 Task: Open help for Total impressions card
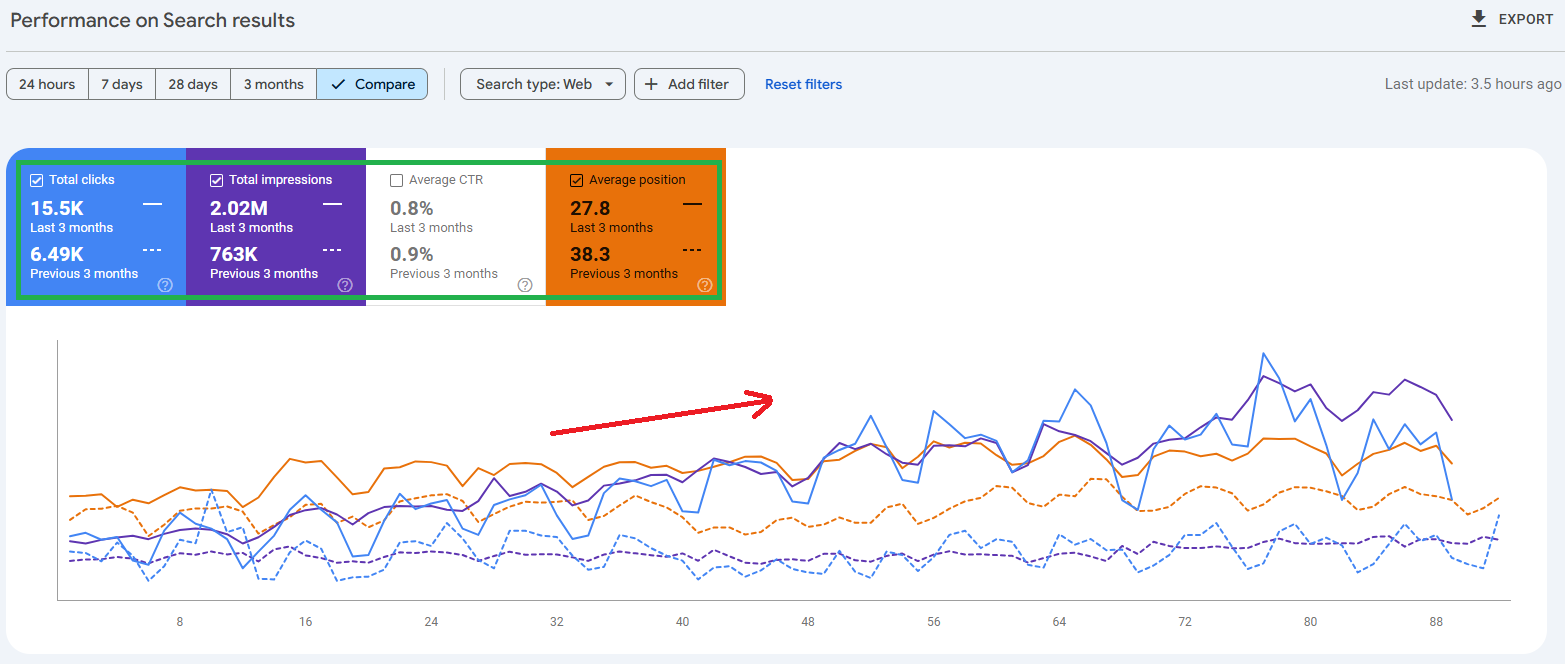coord(345,285)
